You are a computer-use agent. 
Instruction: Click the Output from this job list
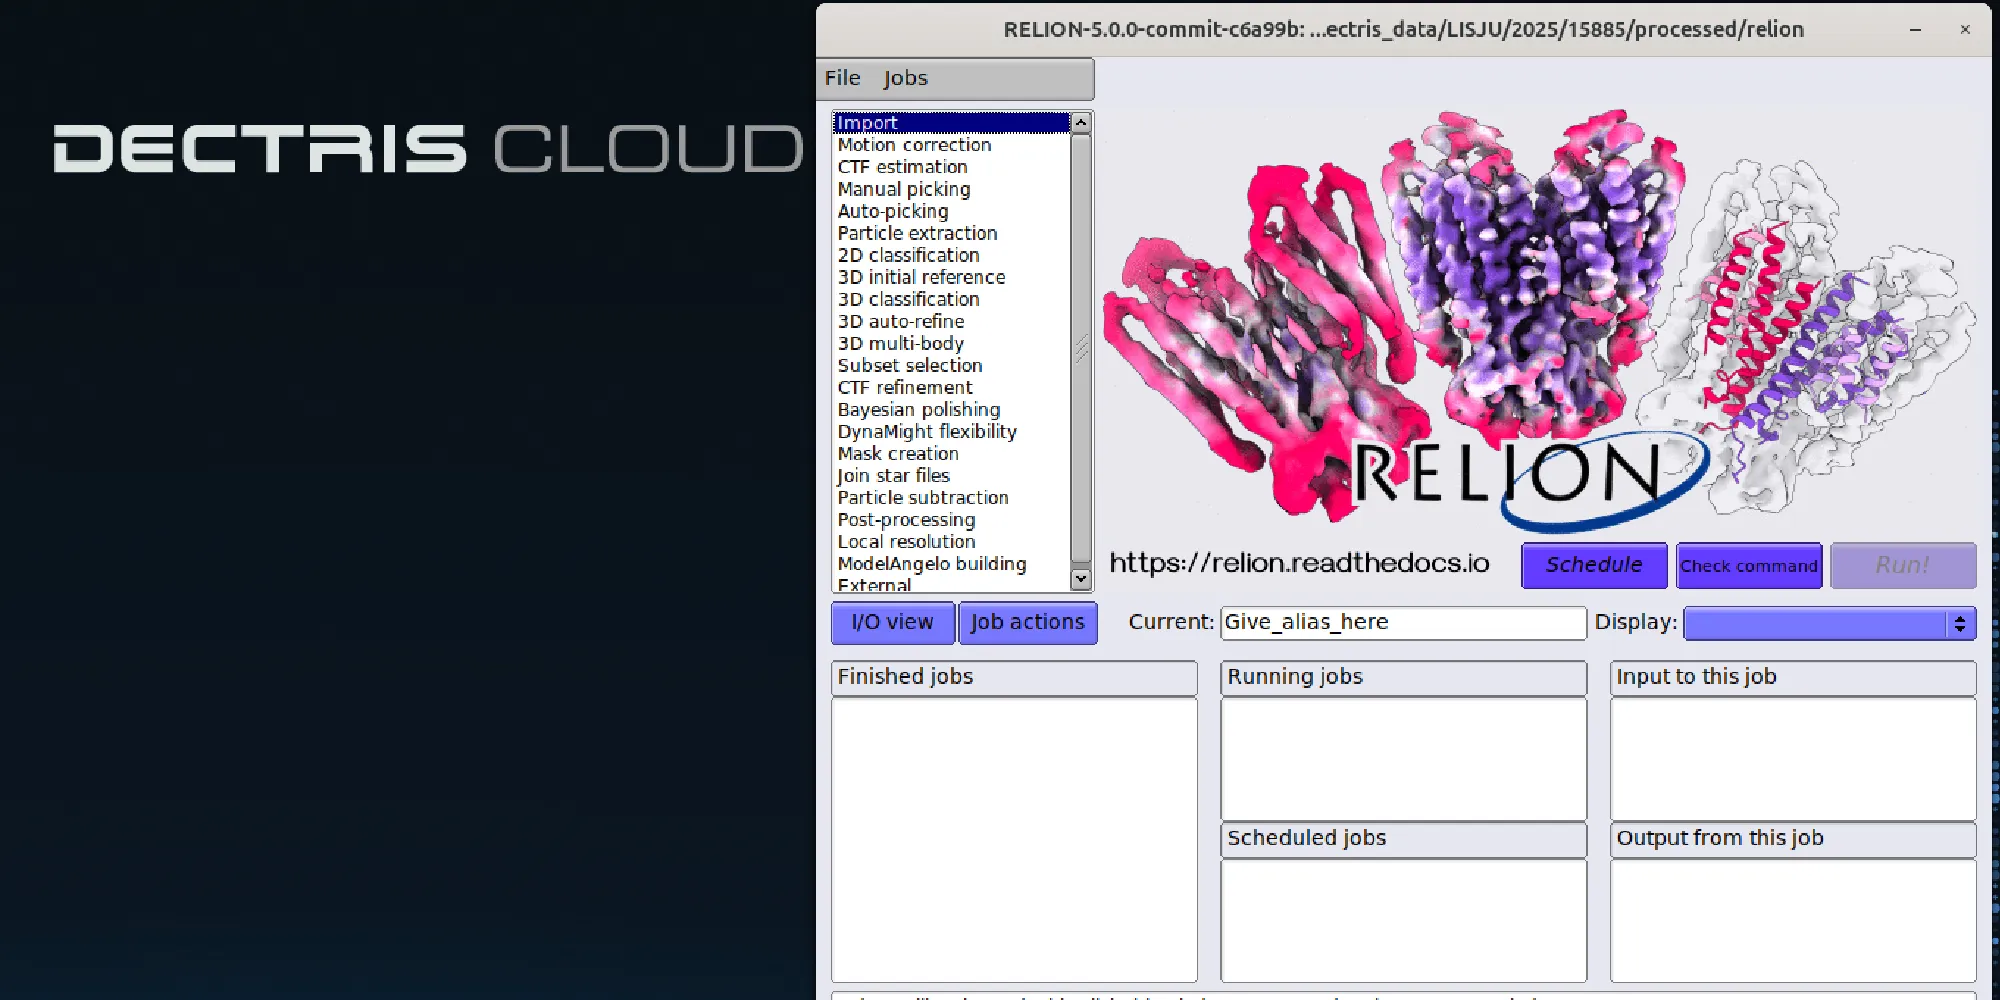1793,920
